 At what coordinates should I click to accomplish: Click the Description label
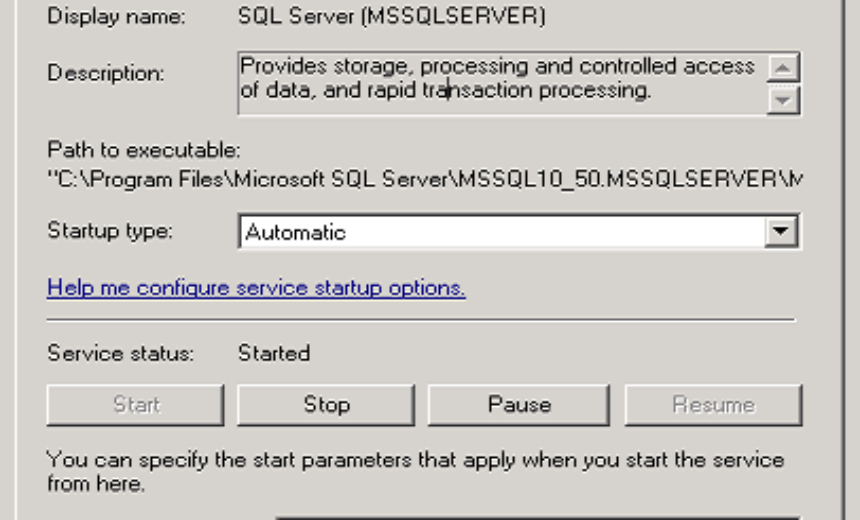pos(106,73)
